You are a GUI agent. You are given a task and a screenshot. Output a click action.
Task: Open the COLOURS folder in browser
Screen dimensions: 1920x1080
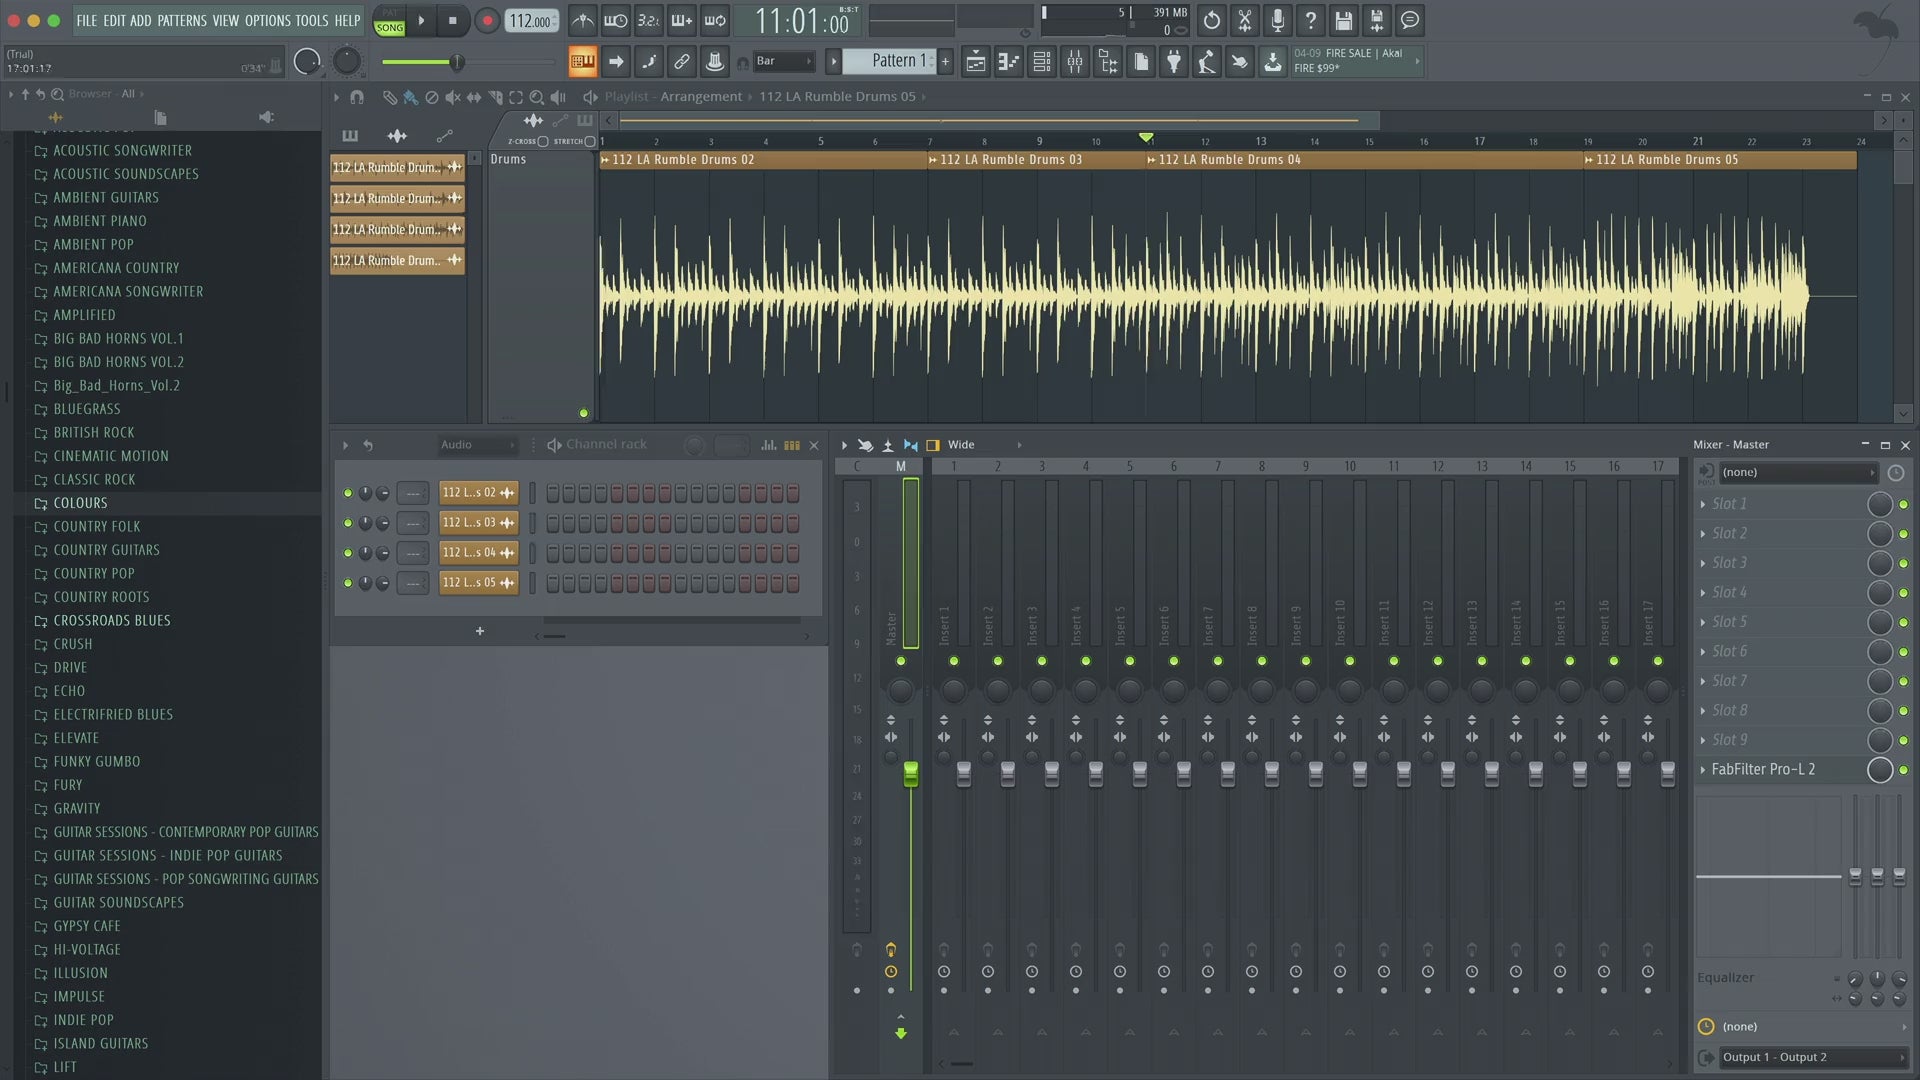(x=80, y=503)
